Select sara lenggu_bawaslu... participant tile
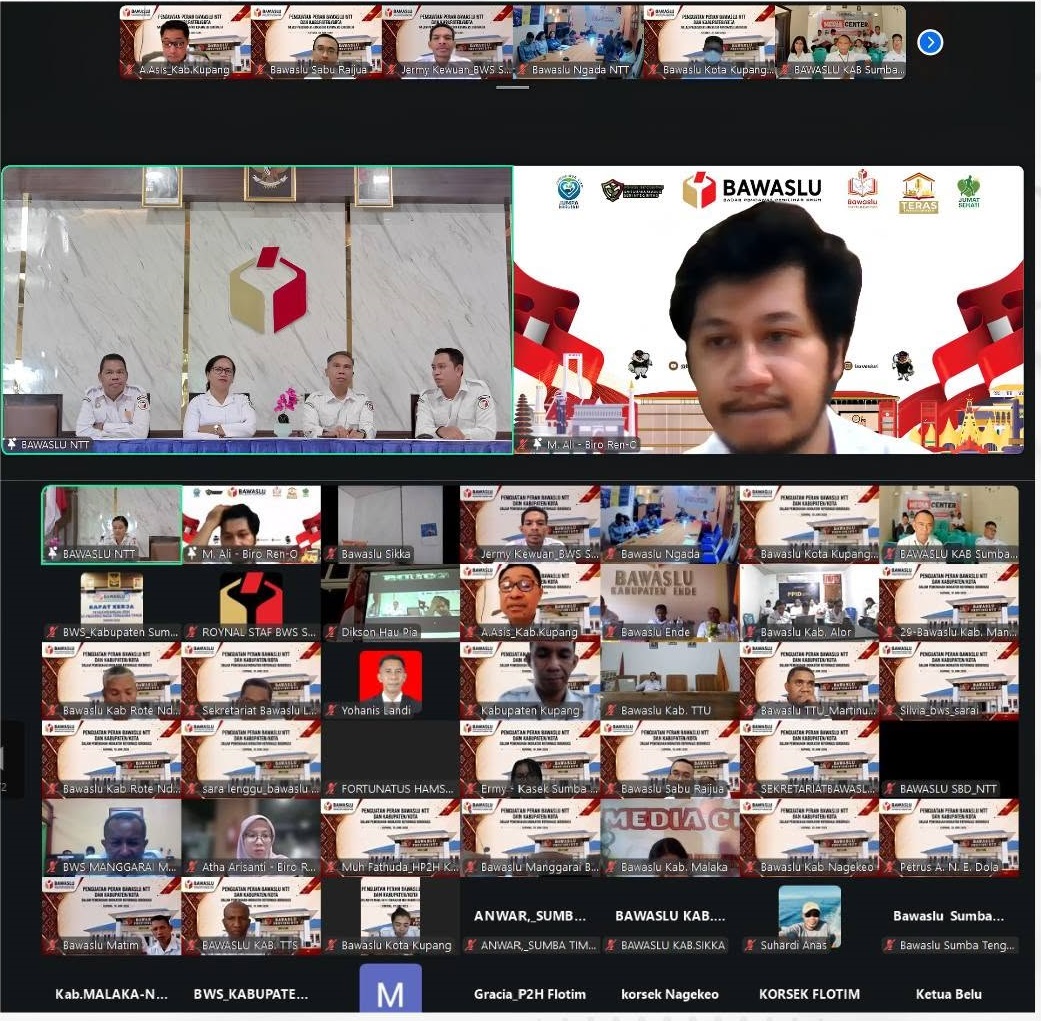 pyautogui.click(x=251, y=759)
